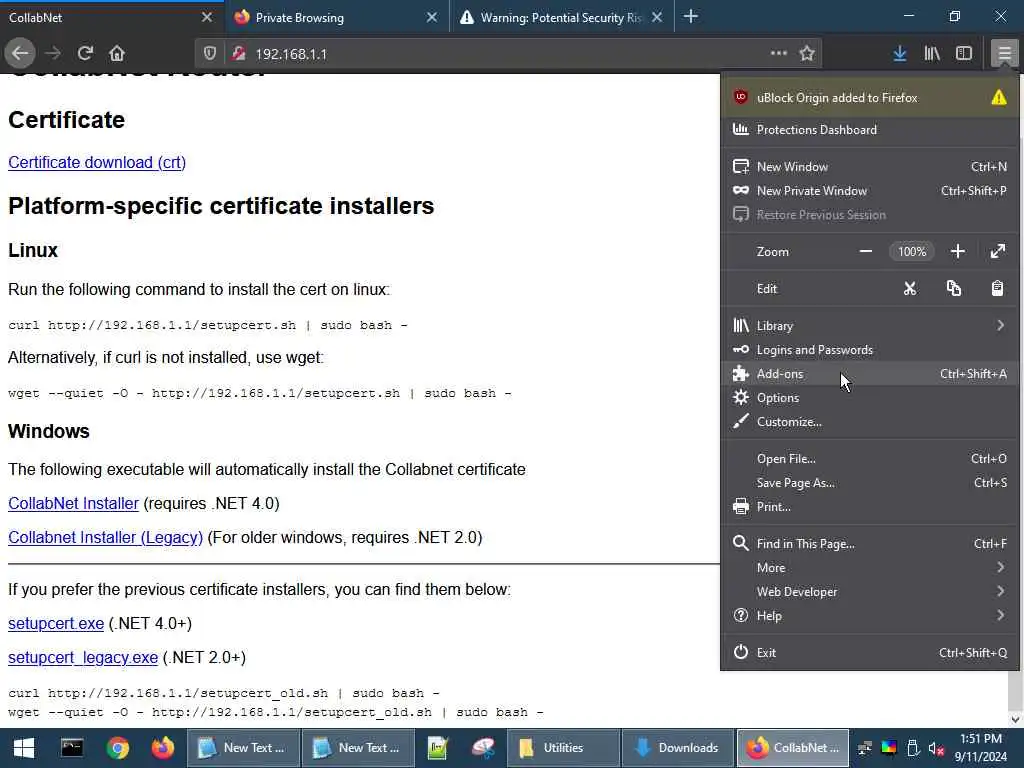The width and height of the screenshot is (1024, 768).
Task: Cut selection using scissors icon
Action: 910,289
